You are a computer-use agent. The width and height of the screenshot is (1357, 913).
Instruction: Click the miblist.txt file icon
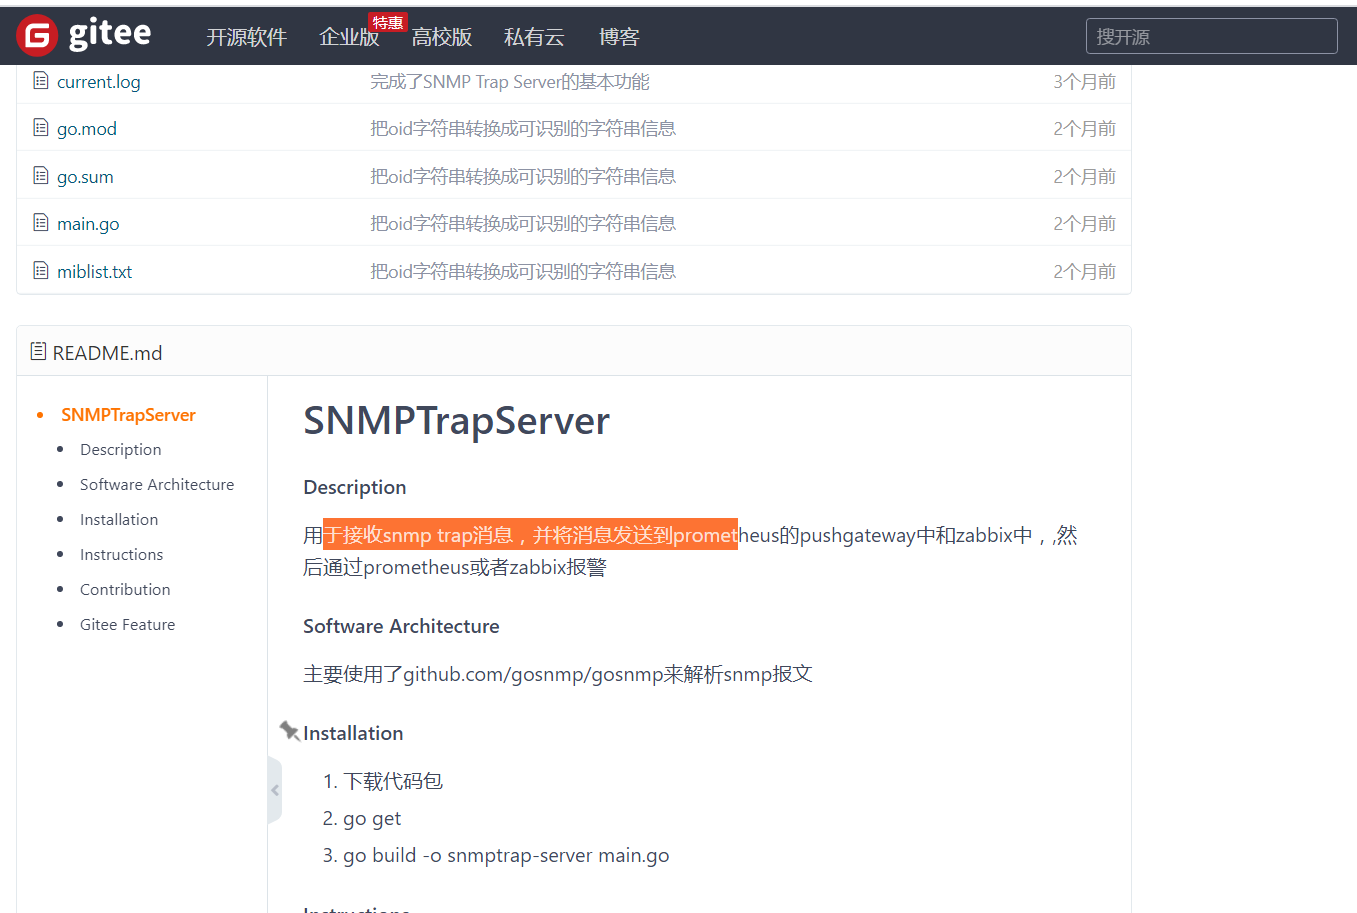coord(41,271)
